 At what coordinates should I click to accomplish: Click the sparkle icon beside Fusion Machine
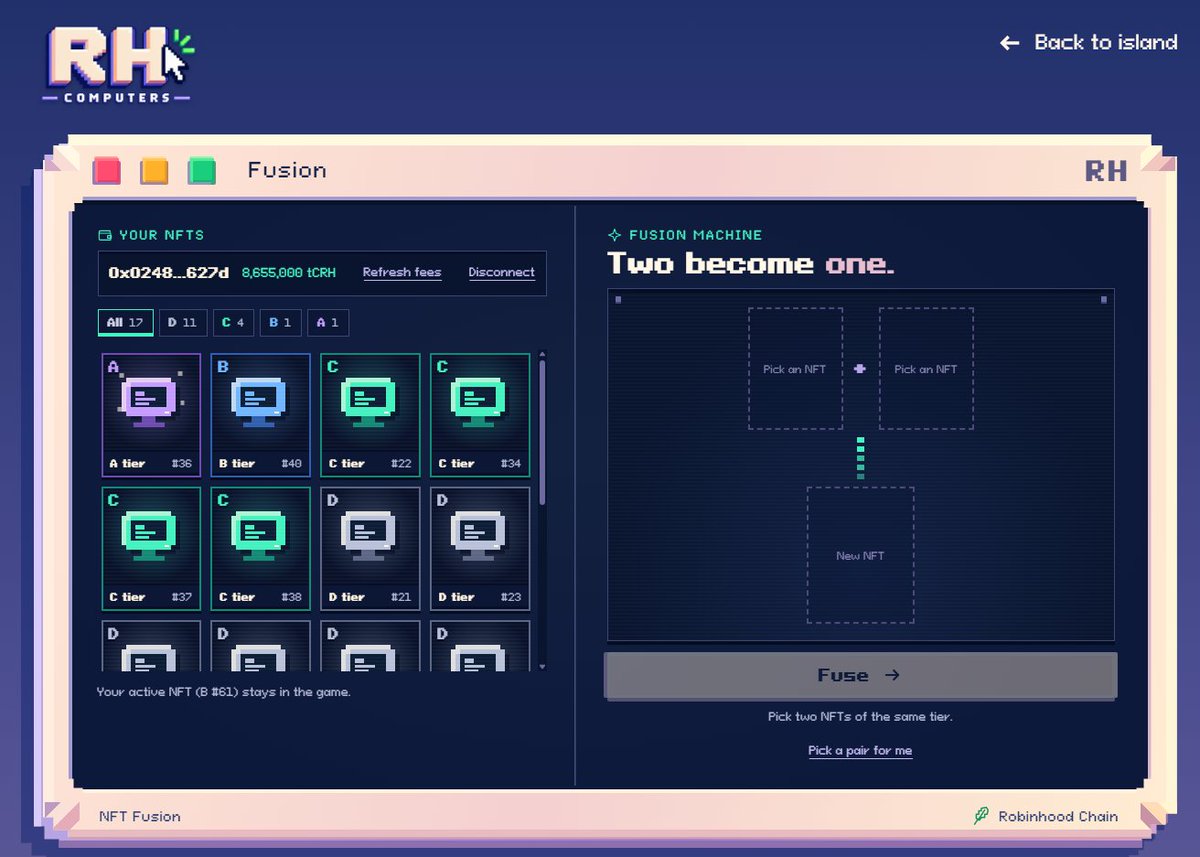(x=615, y=235)
